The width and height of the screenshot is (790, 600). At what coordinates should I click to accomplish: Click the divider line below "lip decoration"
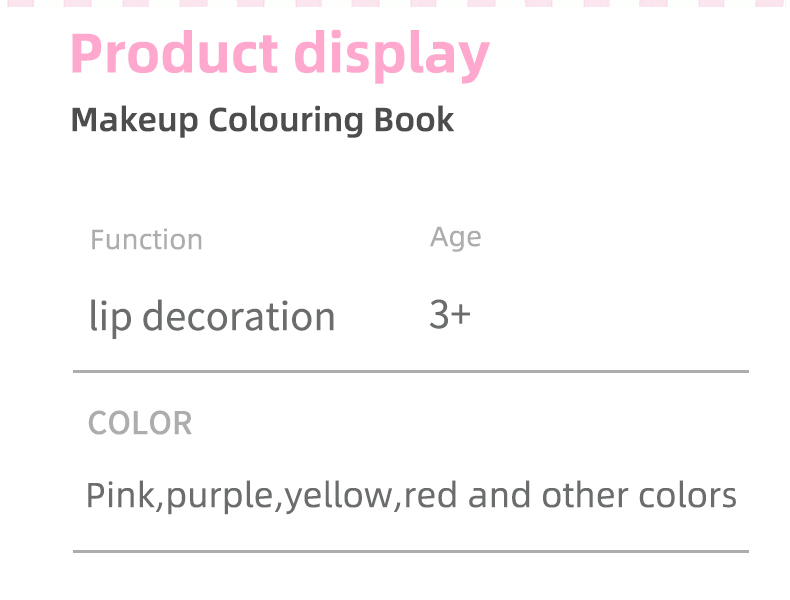[410, 371]
